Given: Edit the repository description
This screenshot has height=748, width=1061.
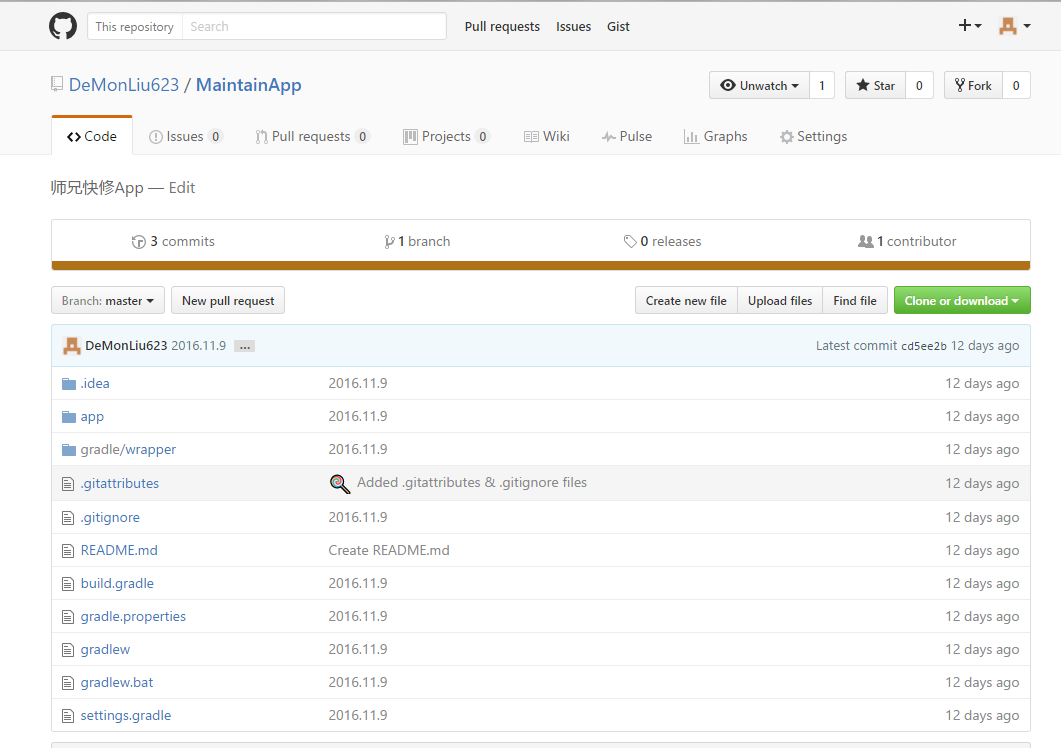Looking at the screenshot, I should point(181,188).
